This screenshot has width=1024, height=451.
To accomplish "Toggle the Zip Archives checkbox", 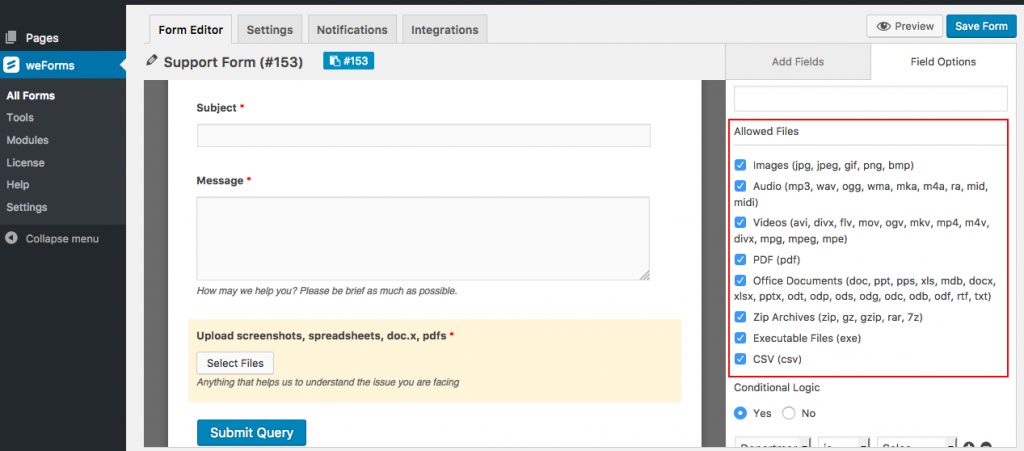I will coord(741,317).
